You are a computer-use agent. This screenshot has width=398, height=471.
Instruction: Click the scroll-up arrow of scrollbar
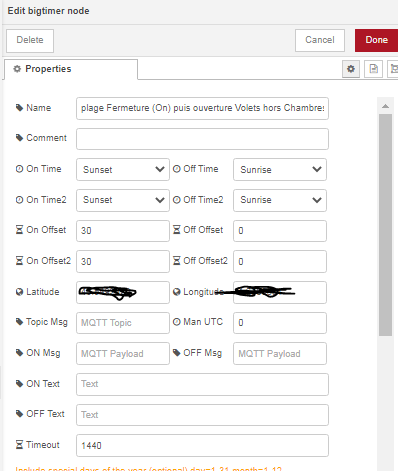click(385, 106)
